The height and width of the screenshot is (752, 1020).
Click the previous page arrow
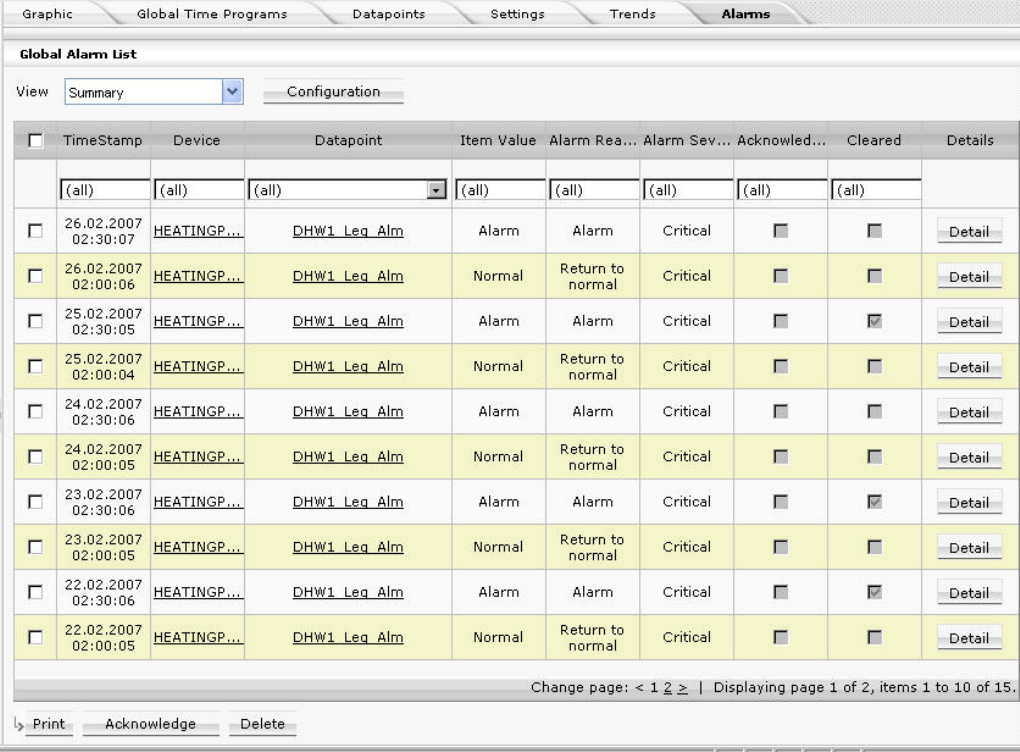click(643, 687)
